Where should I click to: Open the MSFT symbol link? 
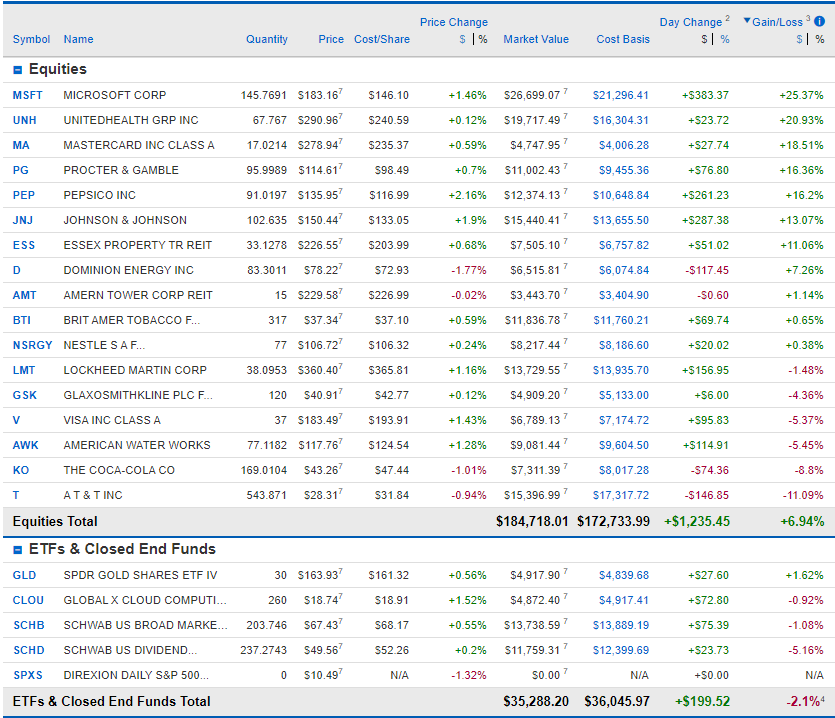pyautogui.click(x=27, y=95)
